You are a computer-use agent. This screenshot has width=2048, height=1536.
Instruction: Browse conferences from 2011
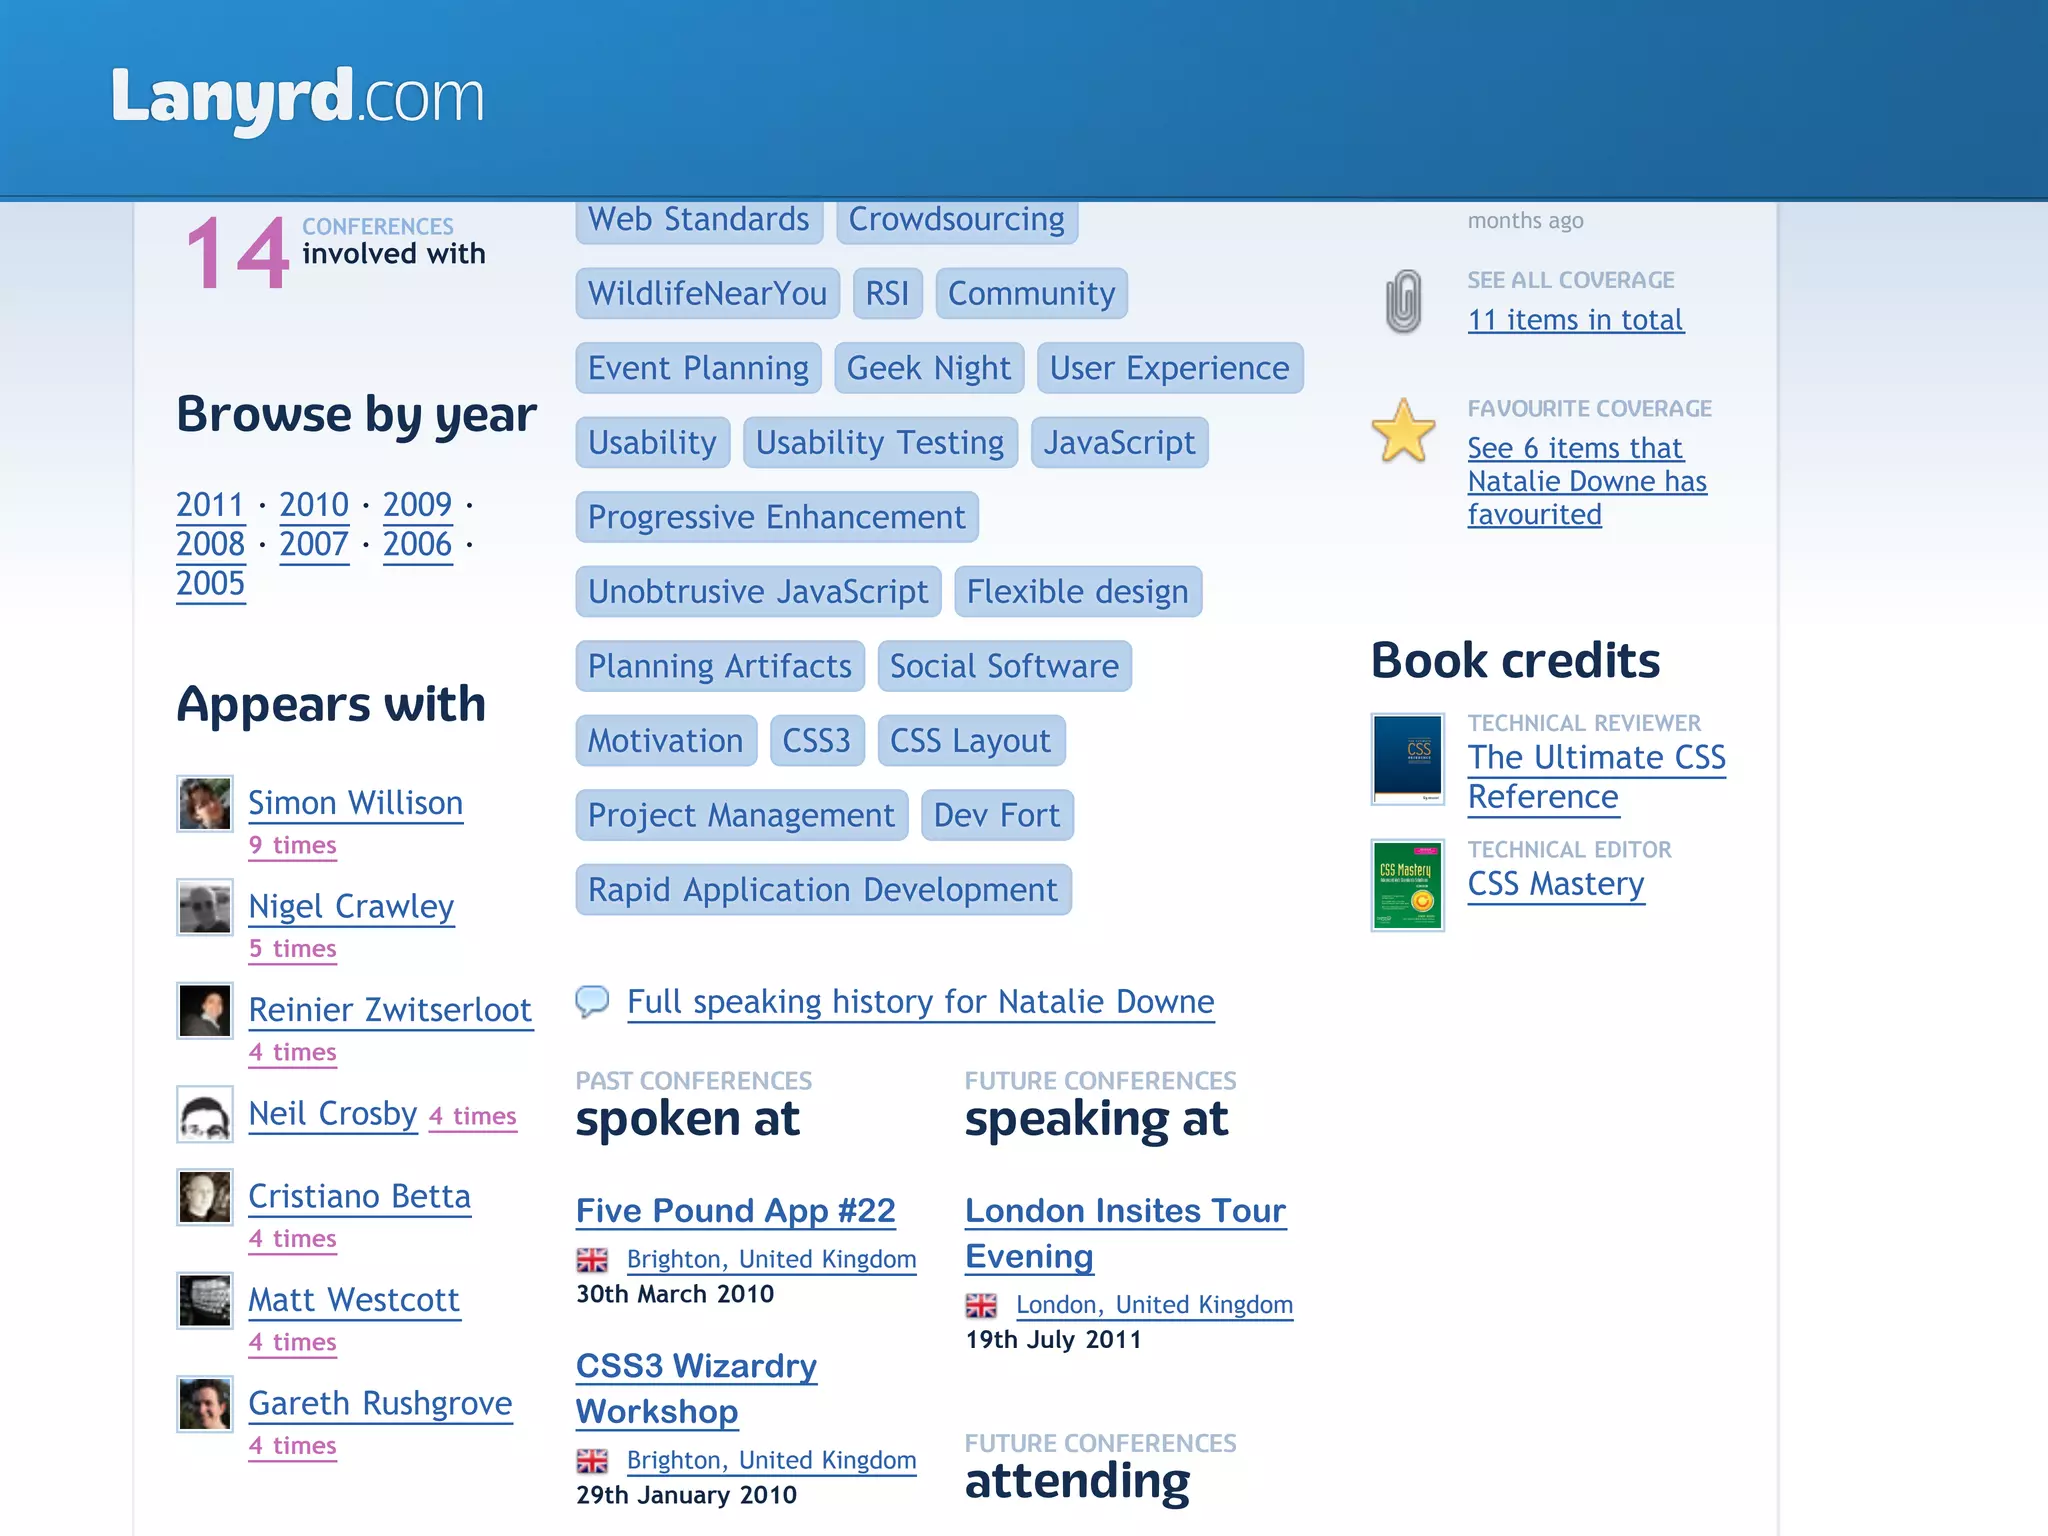point(210,505)
